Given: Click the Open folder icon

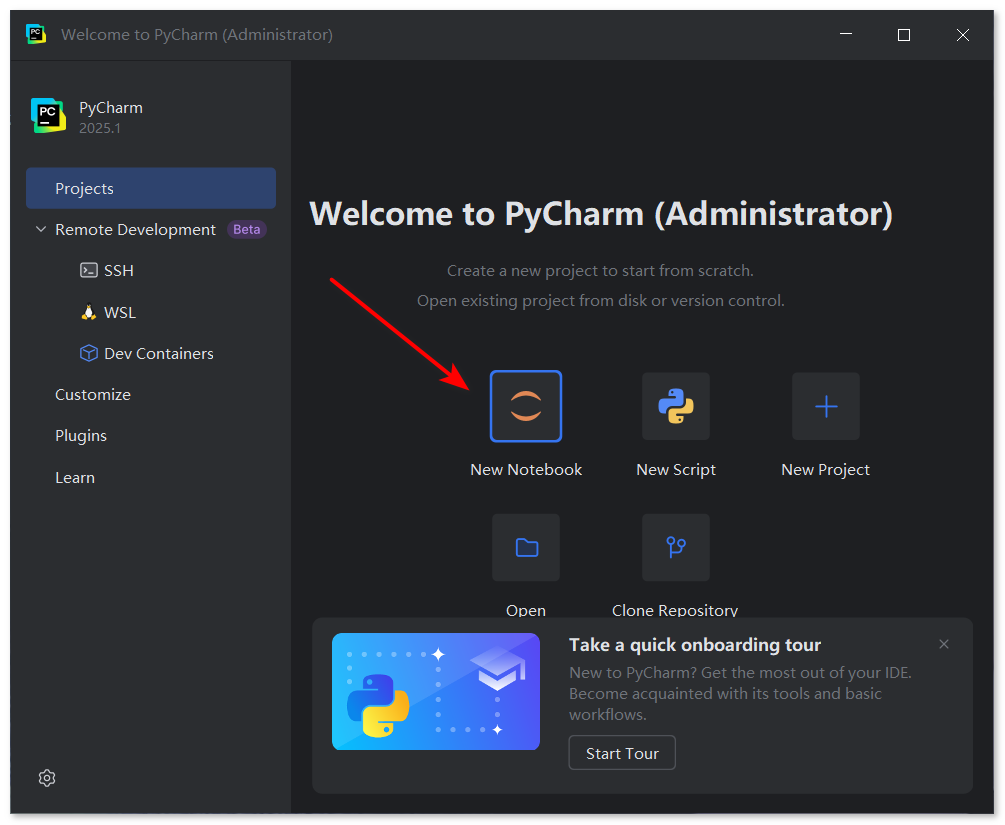Looking at the screenshot, I should pos(526,547).
